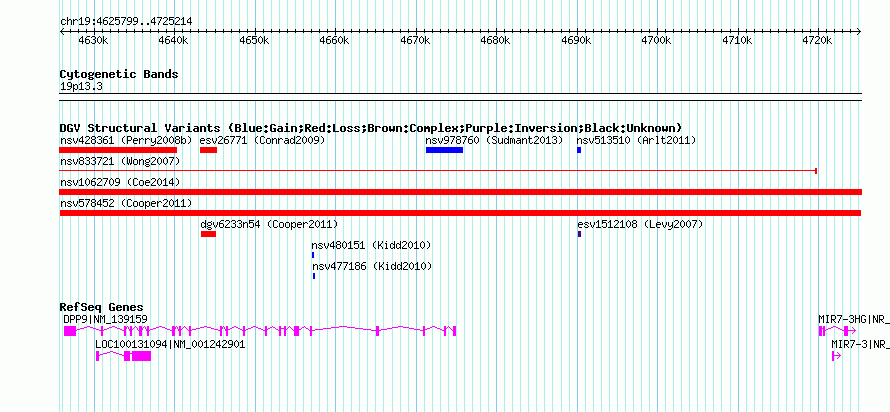Click the 4630k ruler position
This screenshot has height=412, width=890.
tap(93, 40)
